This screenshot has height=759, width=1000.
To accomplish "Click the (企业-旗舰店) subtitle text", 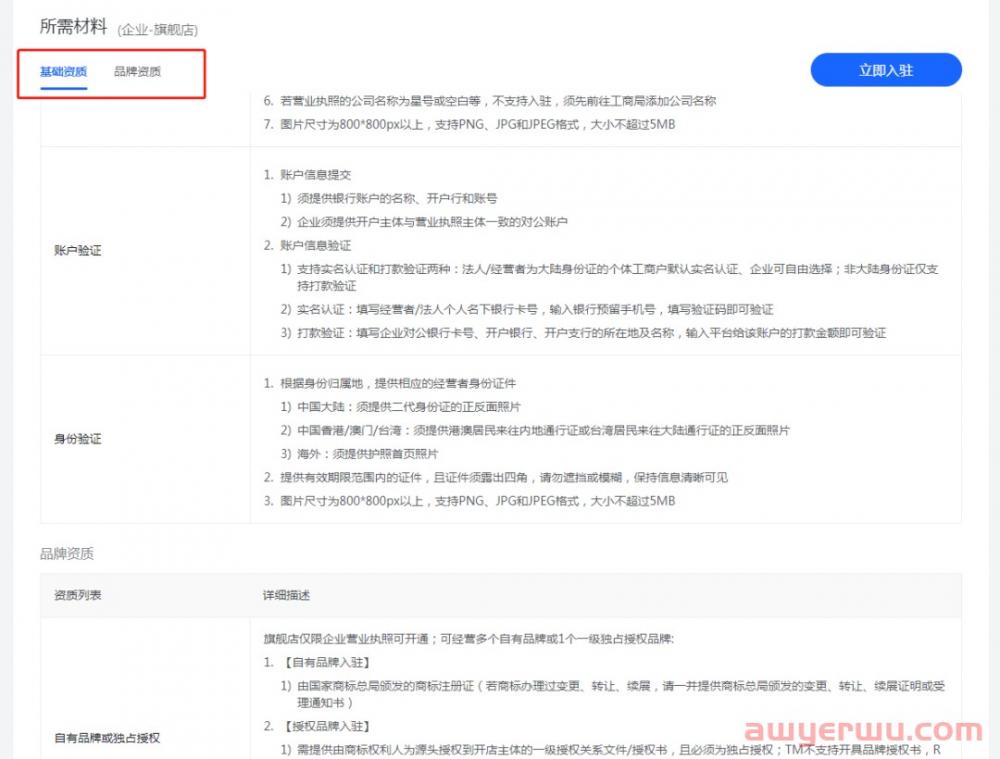I will 157,30.
